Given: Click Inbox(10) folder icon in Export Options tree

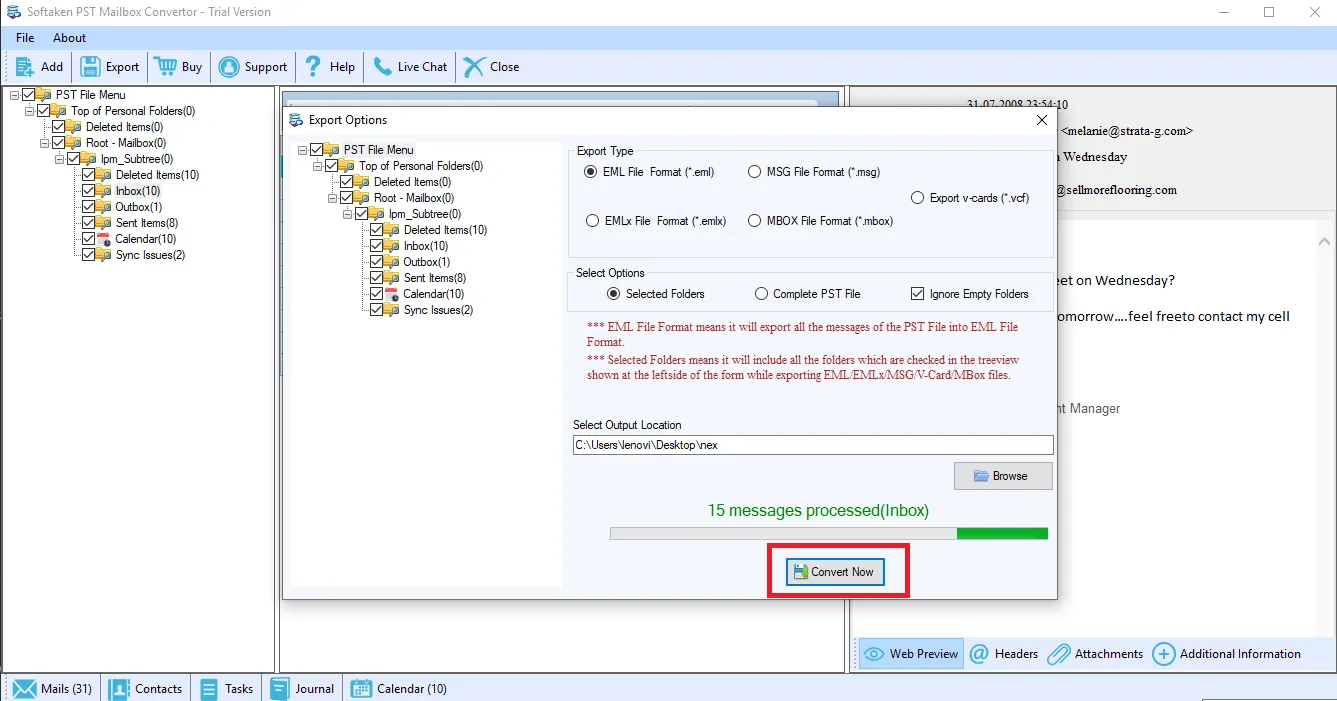Looking at the screenshot, I should click(x=392, y=246).
